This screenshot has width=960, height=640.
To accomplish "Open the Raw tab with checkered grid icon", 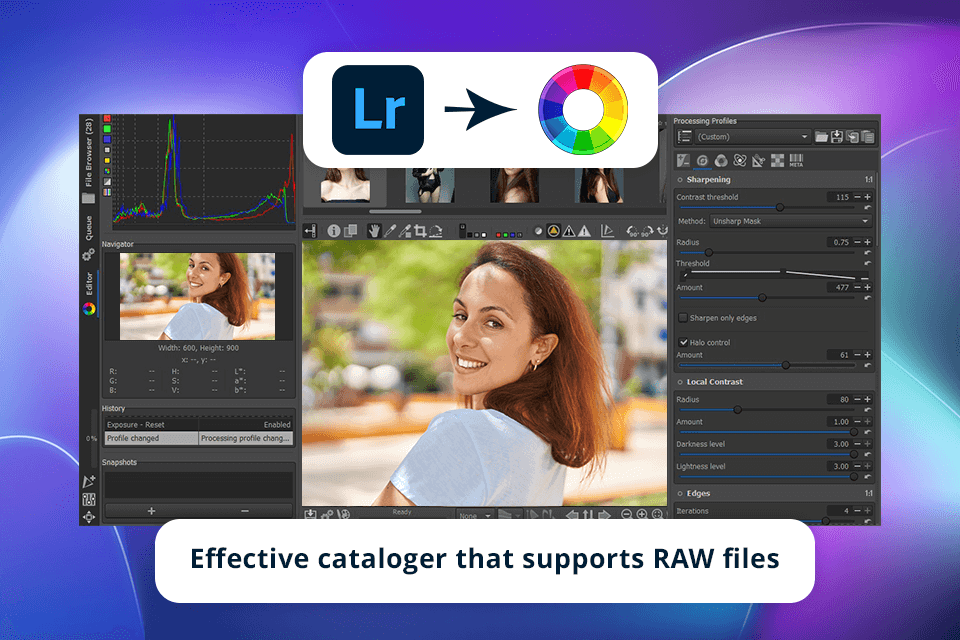I will click(778, 160).
